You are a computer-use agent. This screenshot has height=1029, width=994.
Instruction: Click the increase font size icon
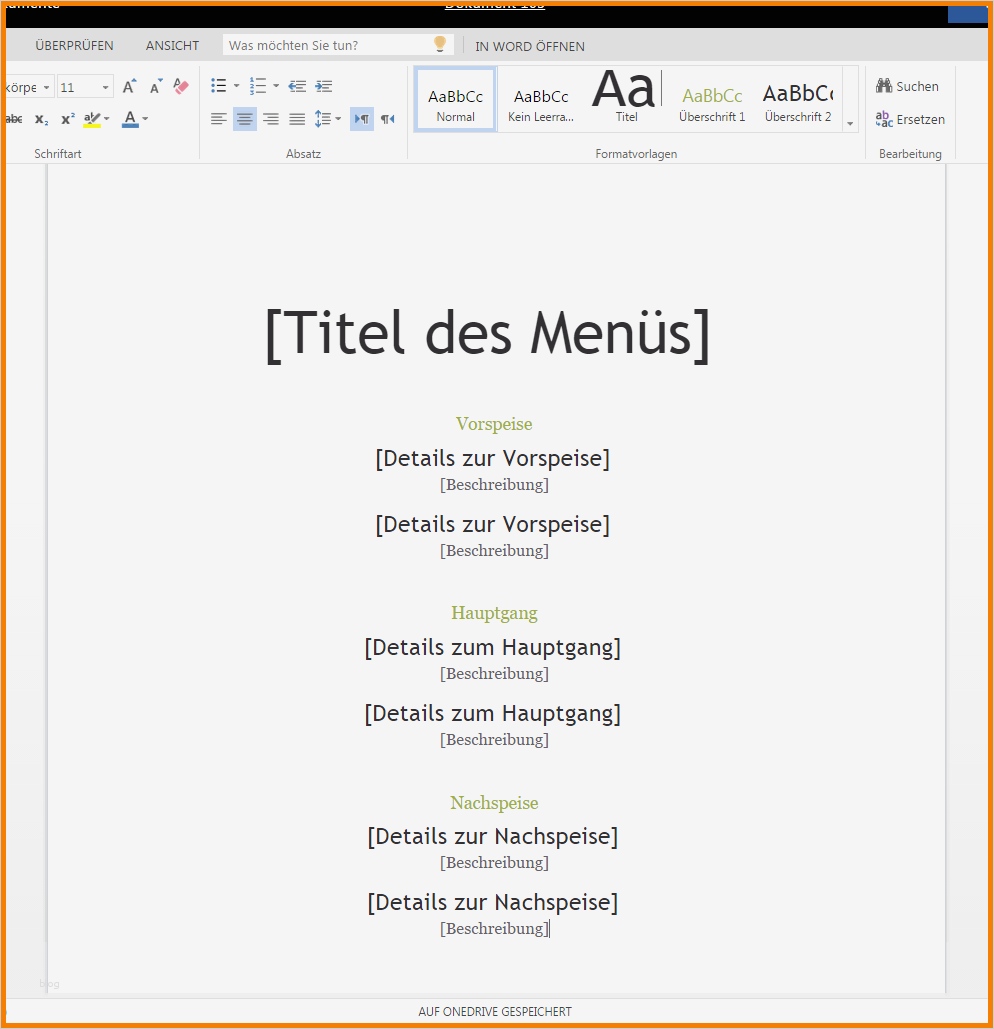[x=128, y=86]
